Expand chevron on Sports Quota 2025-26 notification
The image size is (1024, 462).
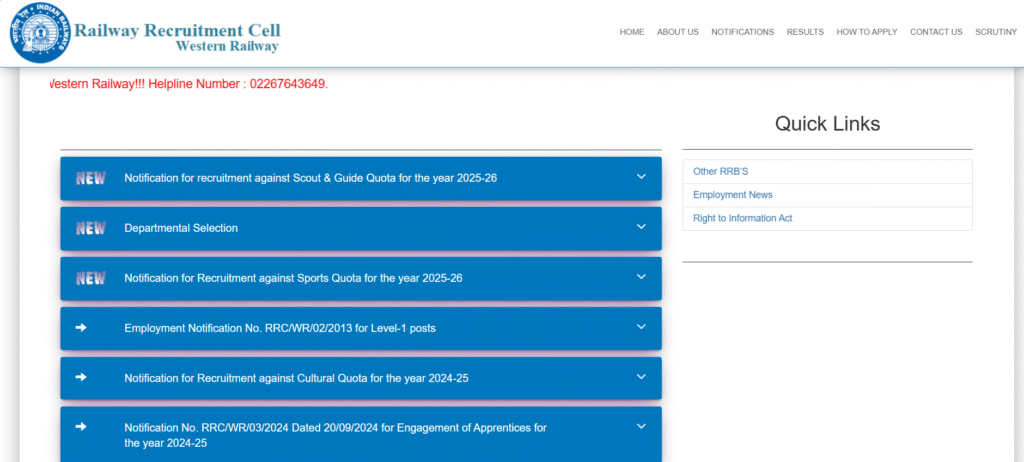(x=641, y=276)
